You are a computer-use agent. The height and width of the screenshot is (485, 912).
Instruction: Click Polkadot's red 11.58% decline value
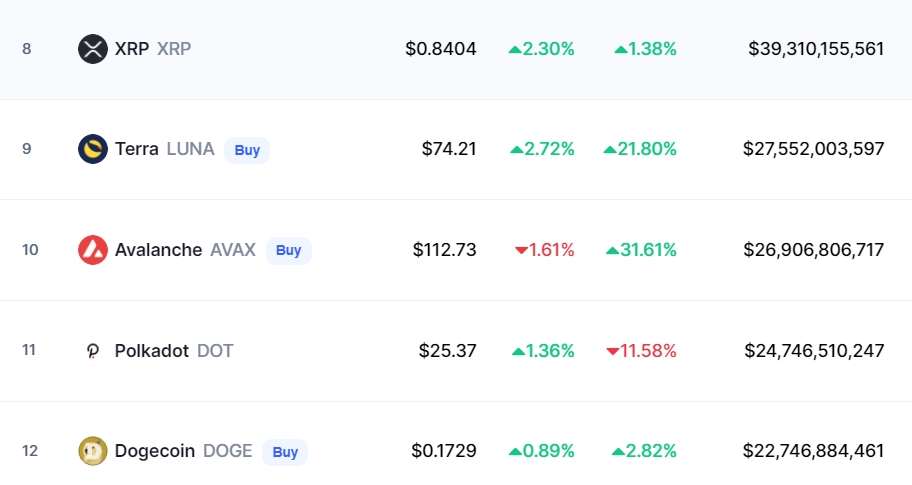tap(641, 351)
